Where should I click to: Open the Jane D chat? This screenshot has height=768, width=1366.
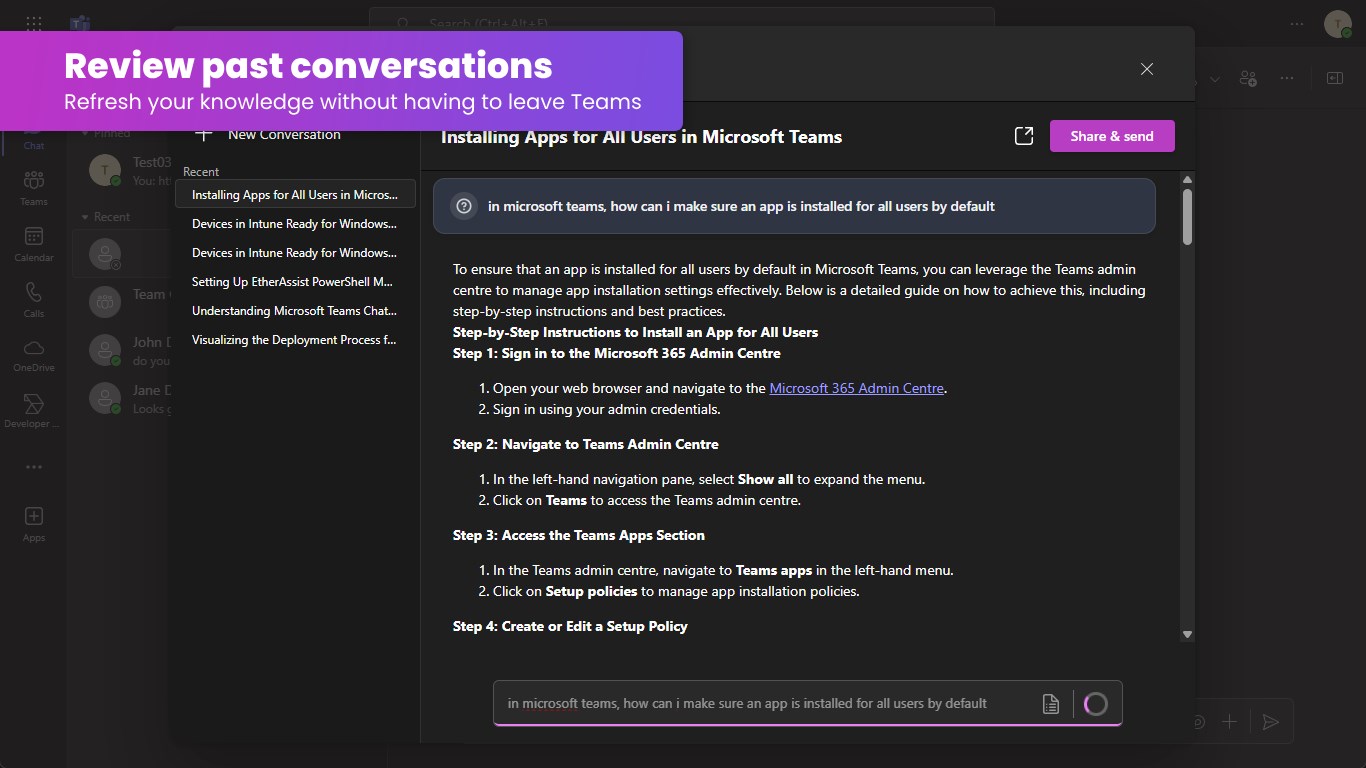tap(122, 398)
